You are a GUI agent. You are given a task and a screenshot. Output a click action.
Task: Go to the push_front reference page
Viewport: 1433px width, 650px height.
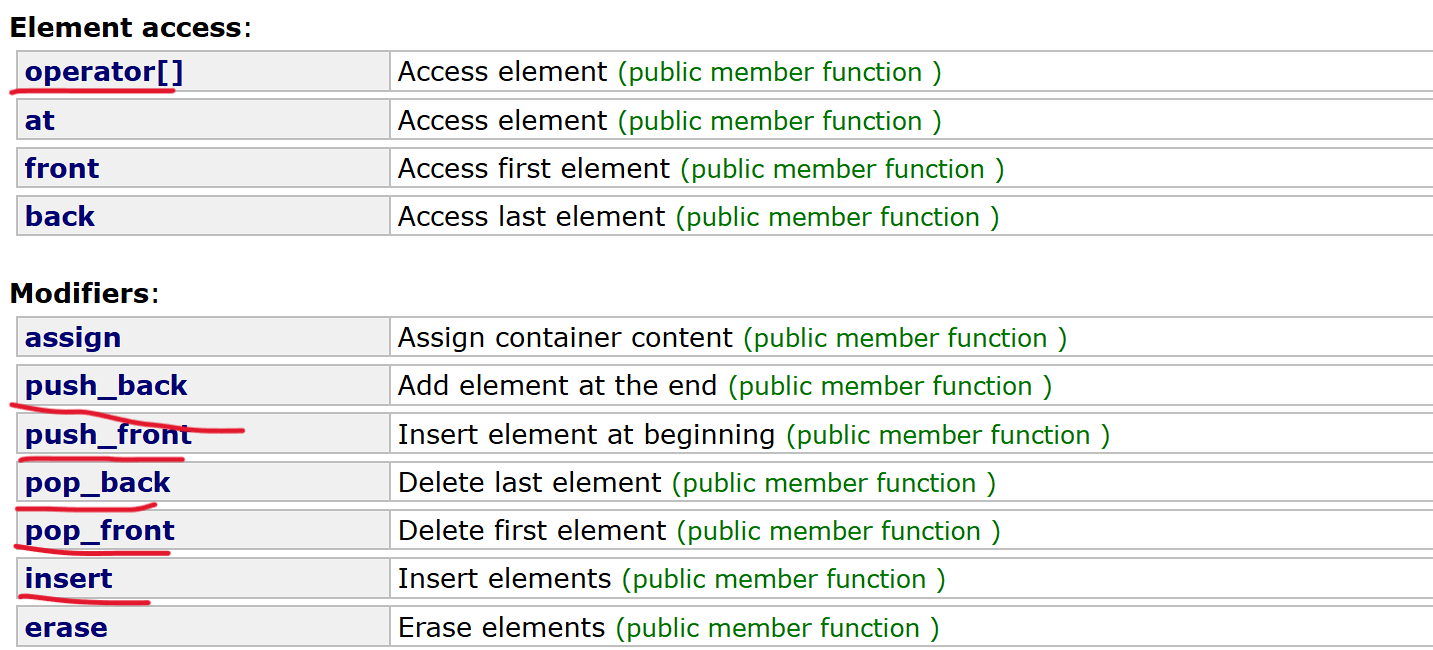[x=108, y=435]
